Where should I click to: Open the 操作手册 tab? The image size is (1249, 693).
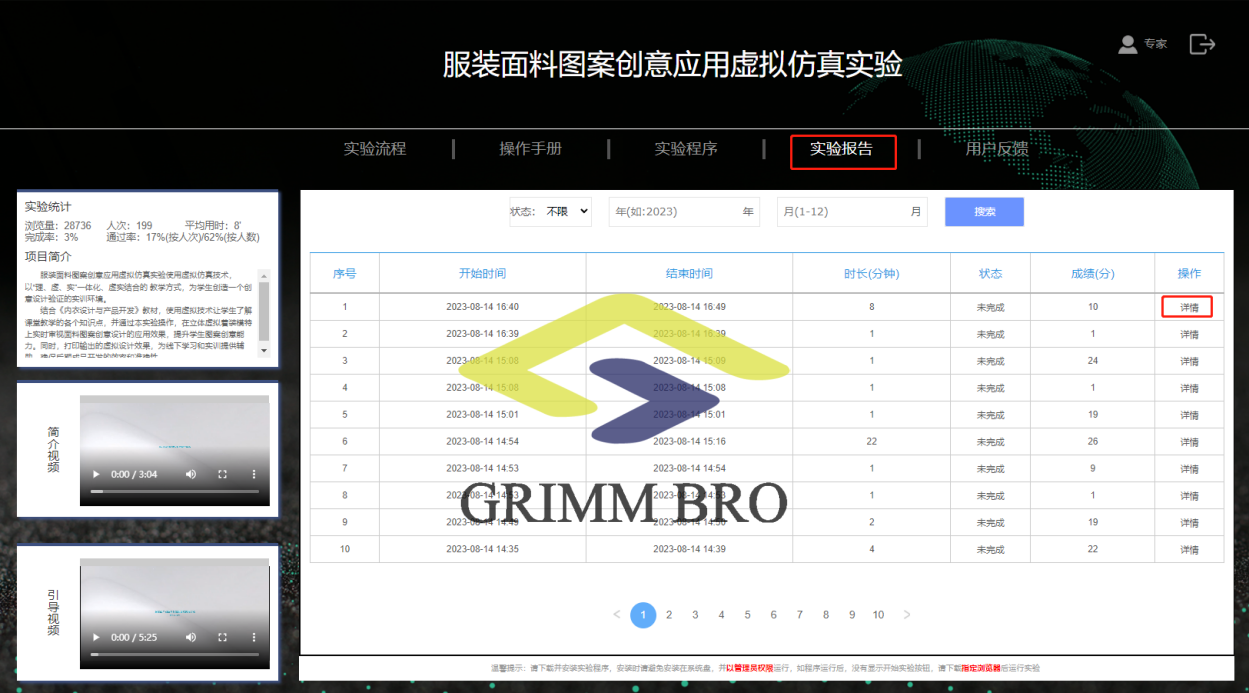531,149
